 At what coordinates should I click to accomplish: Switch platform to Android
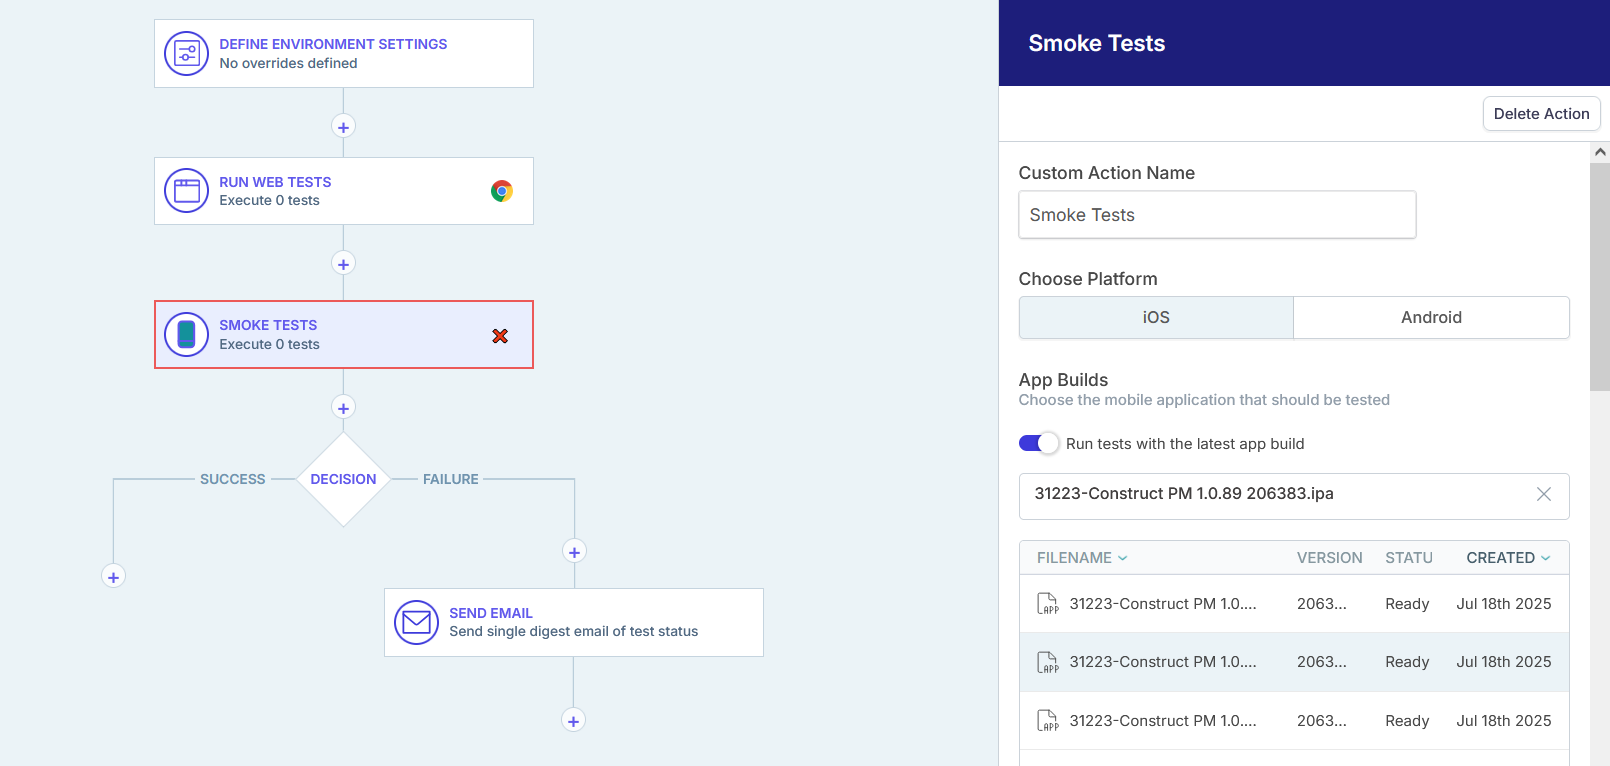click(1430, 317)
